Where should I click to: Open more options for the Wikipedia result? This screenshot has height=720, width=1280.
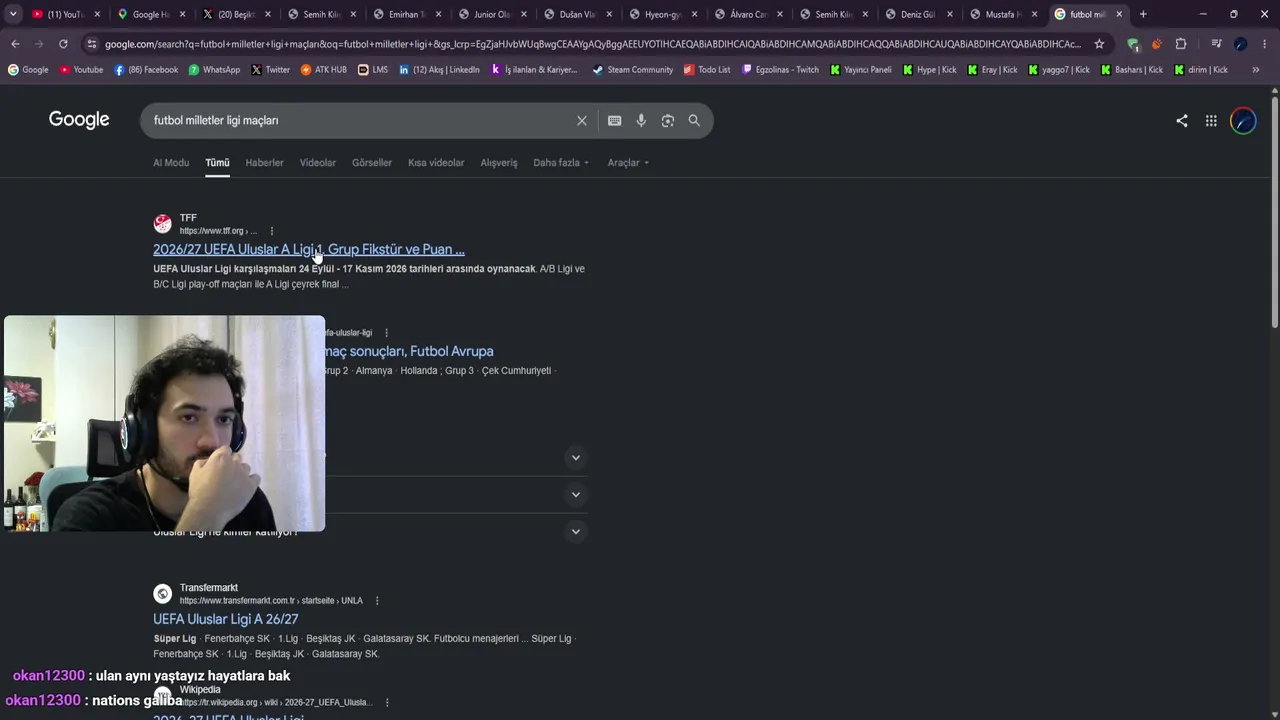387,703
